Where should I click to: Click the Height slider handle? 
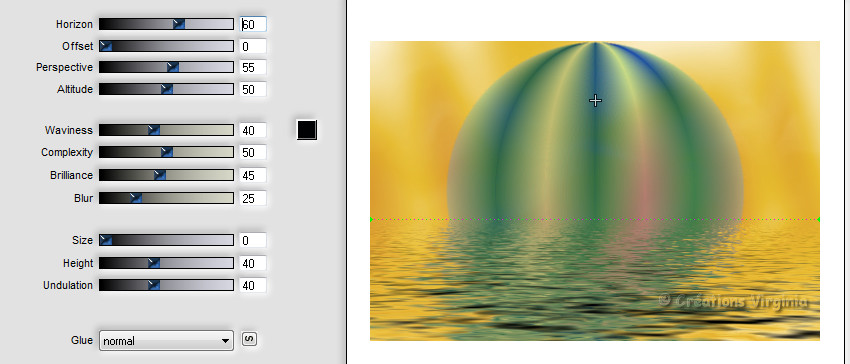pos(154,263)
